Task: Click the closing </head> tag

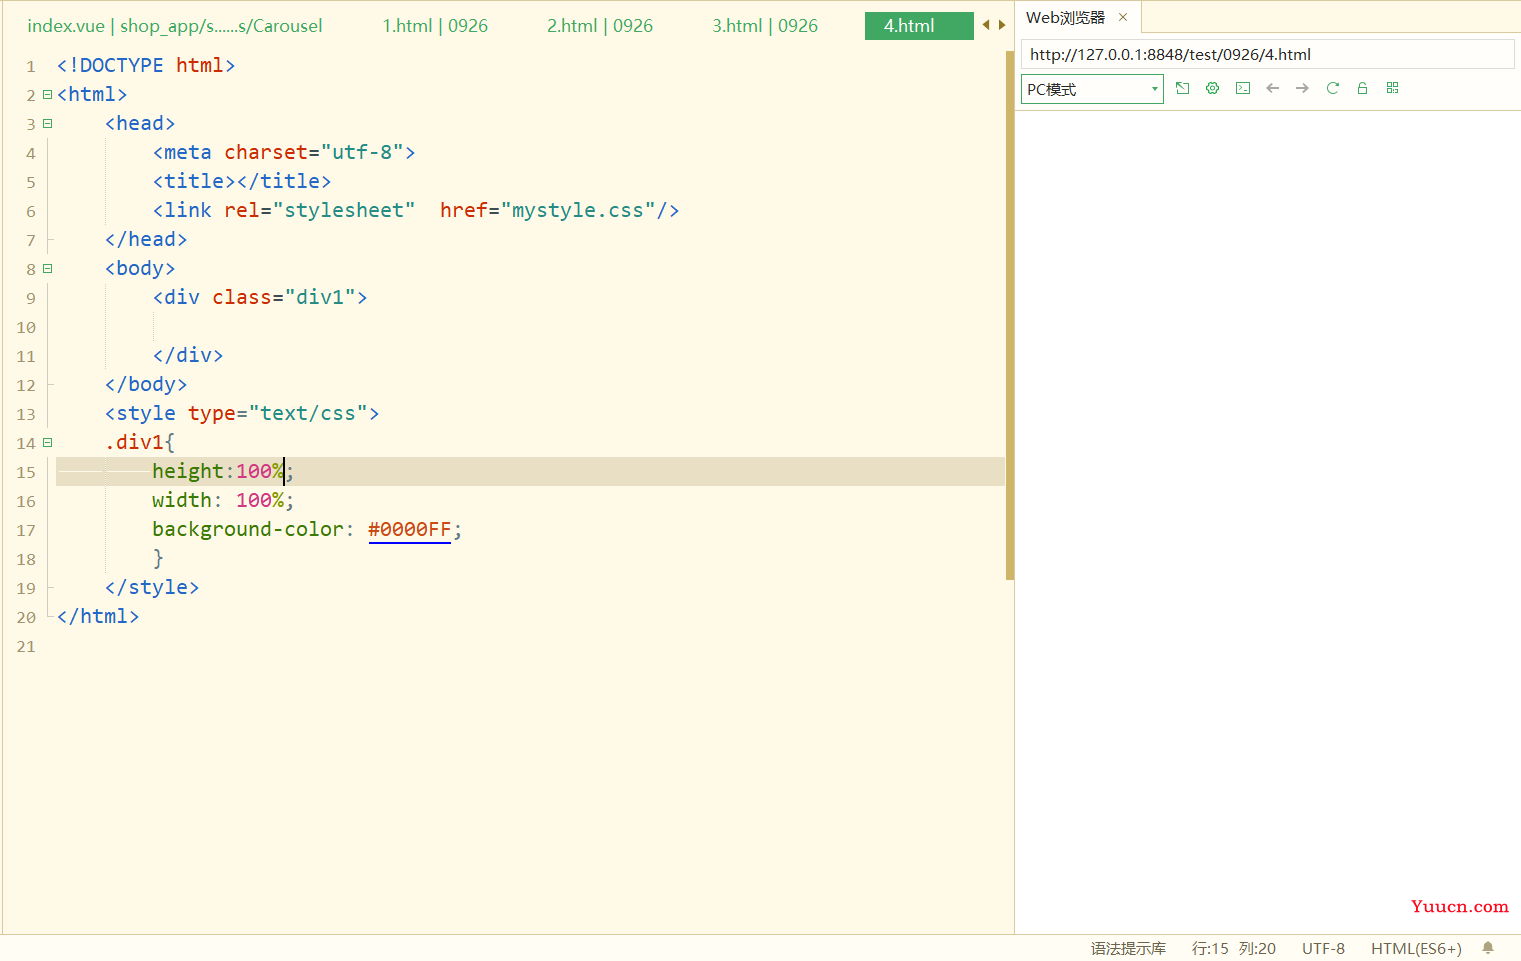Action: (x=146, y=239)
